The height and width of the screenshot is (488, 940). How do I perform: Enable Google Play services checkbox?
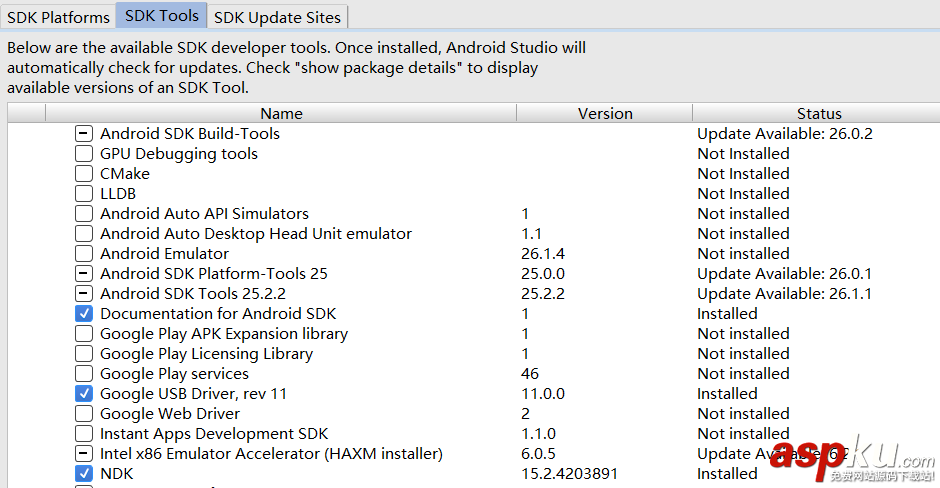click(x=84, y=373)
